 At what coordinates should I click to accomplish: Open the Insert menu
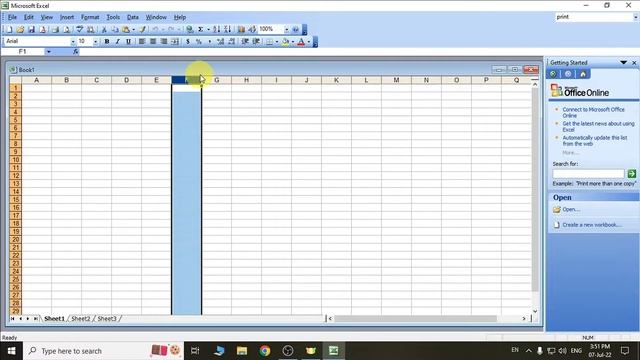point(67,17)
